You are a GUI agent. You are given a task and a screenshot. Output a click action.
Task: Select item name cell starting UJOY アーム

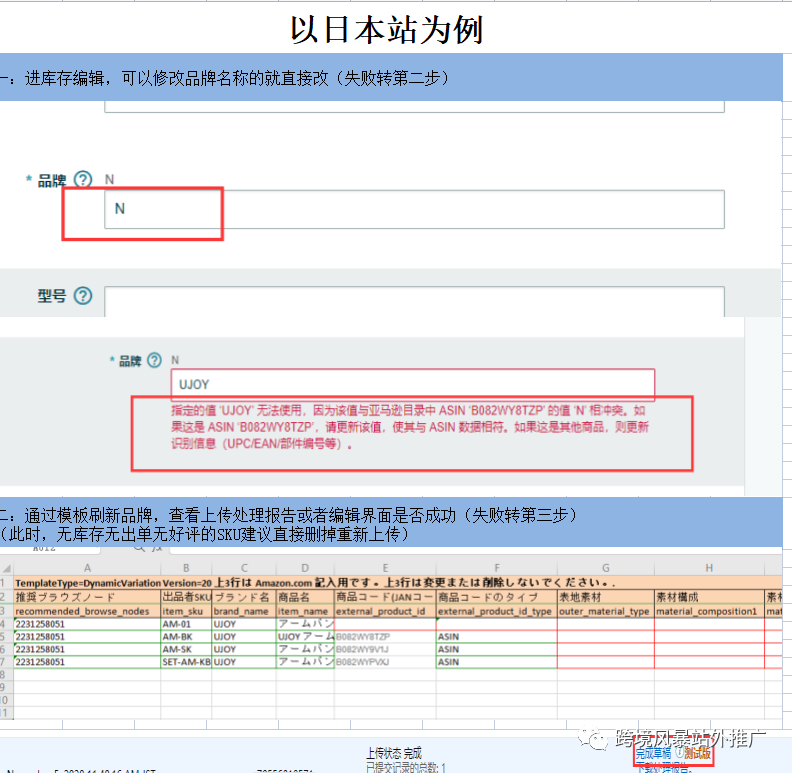pos(305,637)
